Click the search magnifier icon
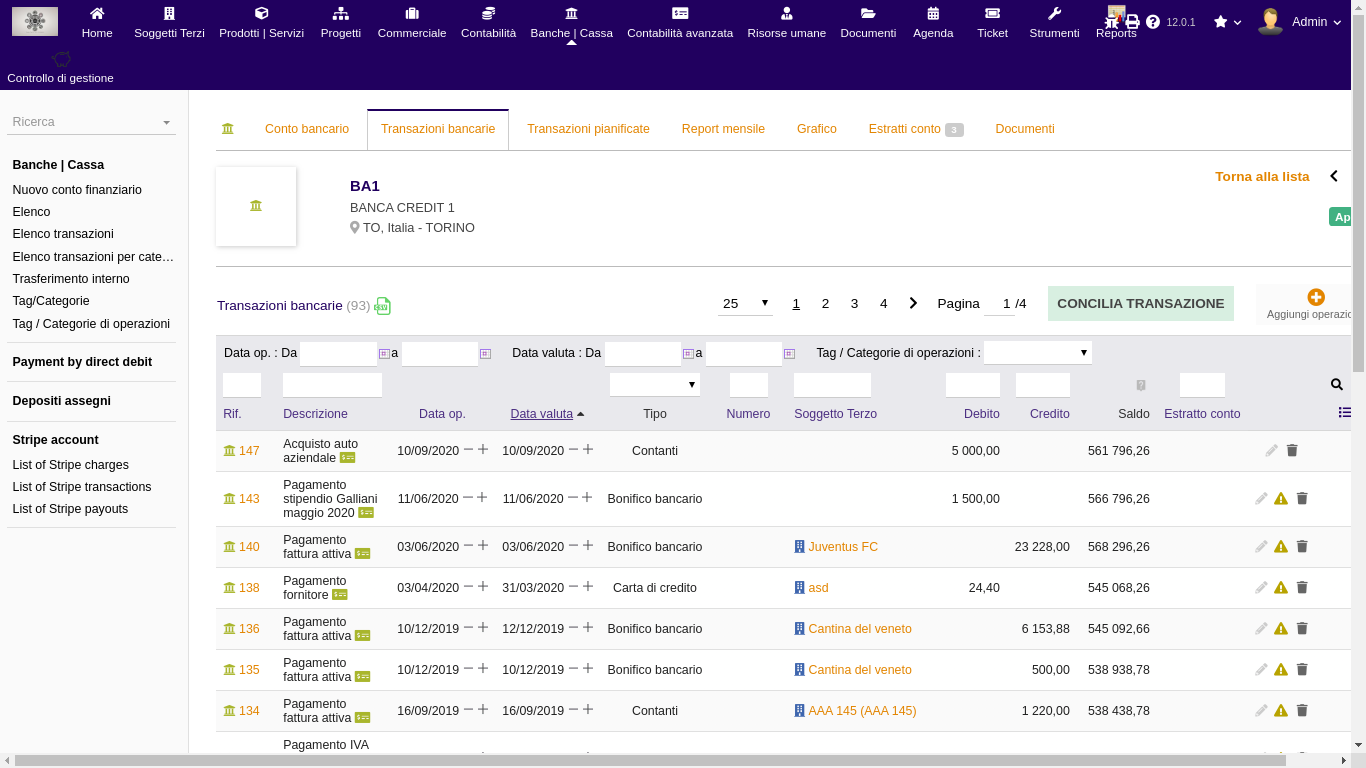 tap(1337, 384)
